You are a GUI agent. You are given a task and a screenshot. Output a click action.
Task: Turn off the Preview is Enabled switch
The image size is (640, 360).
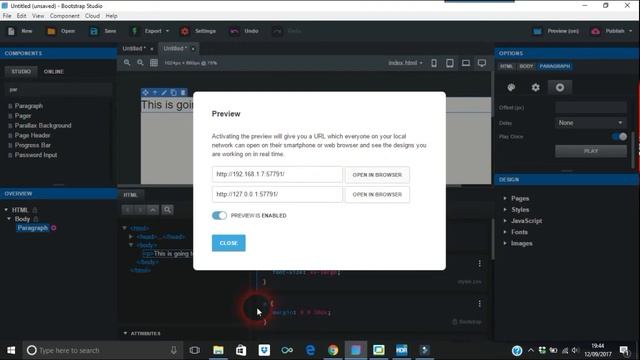point(219,216)
